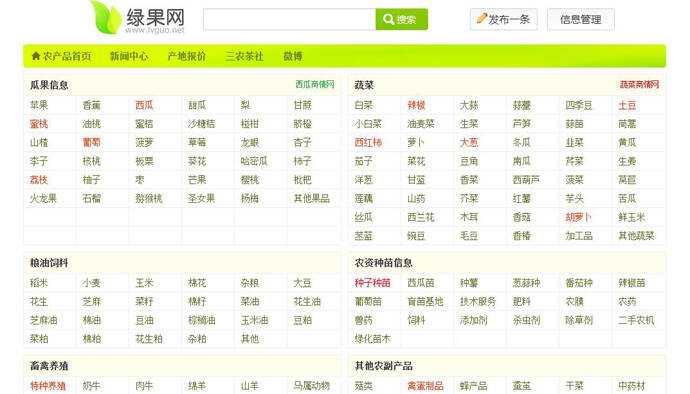The height and width of the screenshot is (394, 690).
Task: Open 西红柿 category
Action: pyautogui.click(x=368, y=143)
